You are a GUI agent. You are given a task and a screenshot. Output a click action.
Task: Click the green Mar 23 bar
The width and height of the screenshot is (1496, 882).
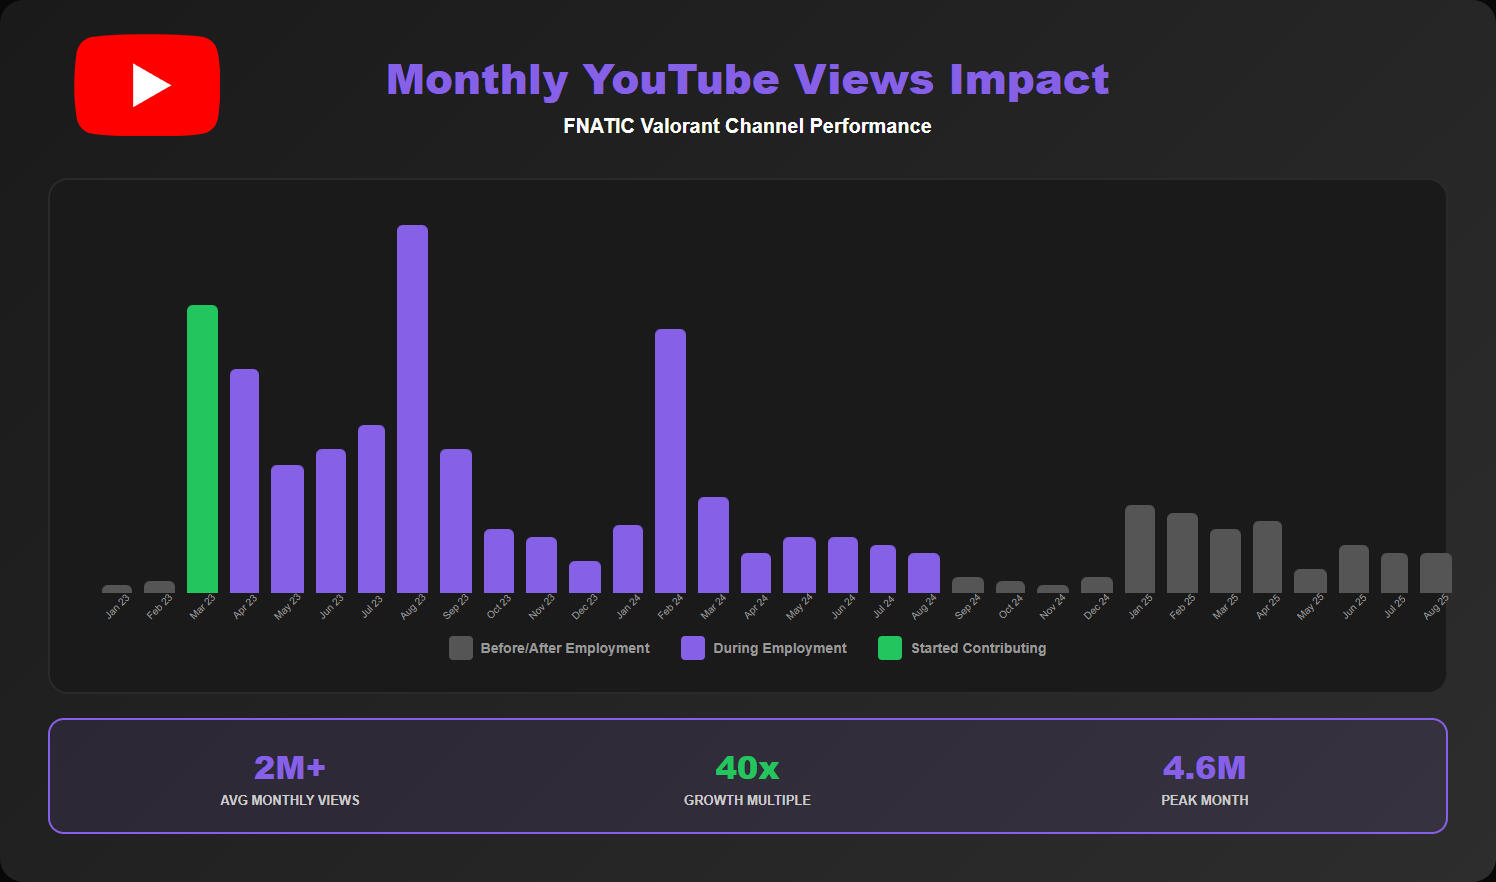coord(202,449)
